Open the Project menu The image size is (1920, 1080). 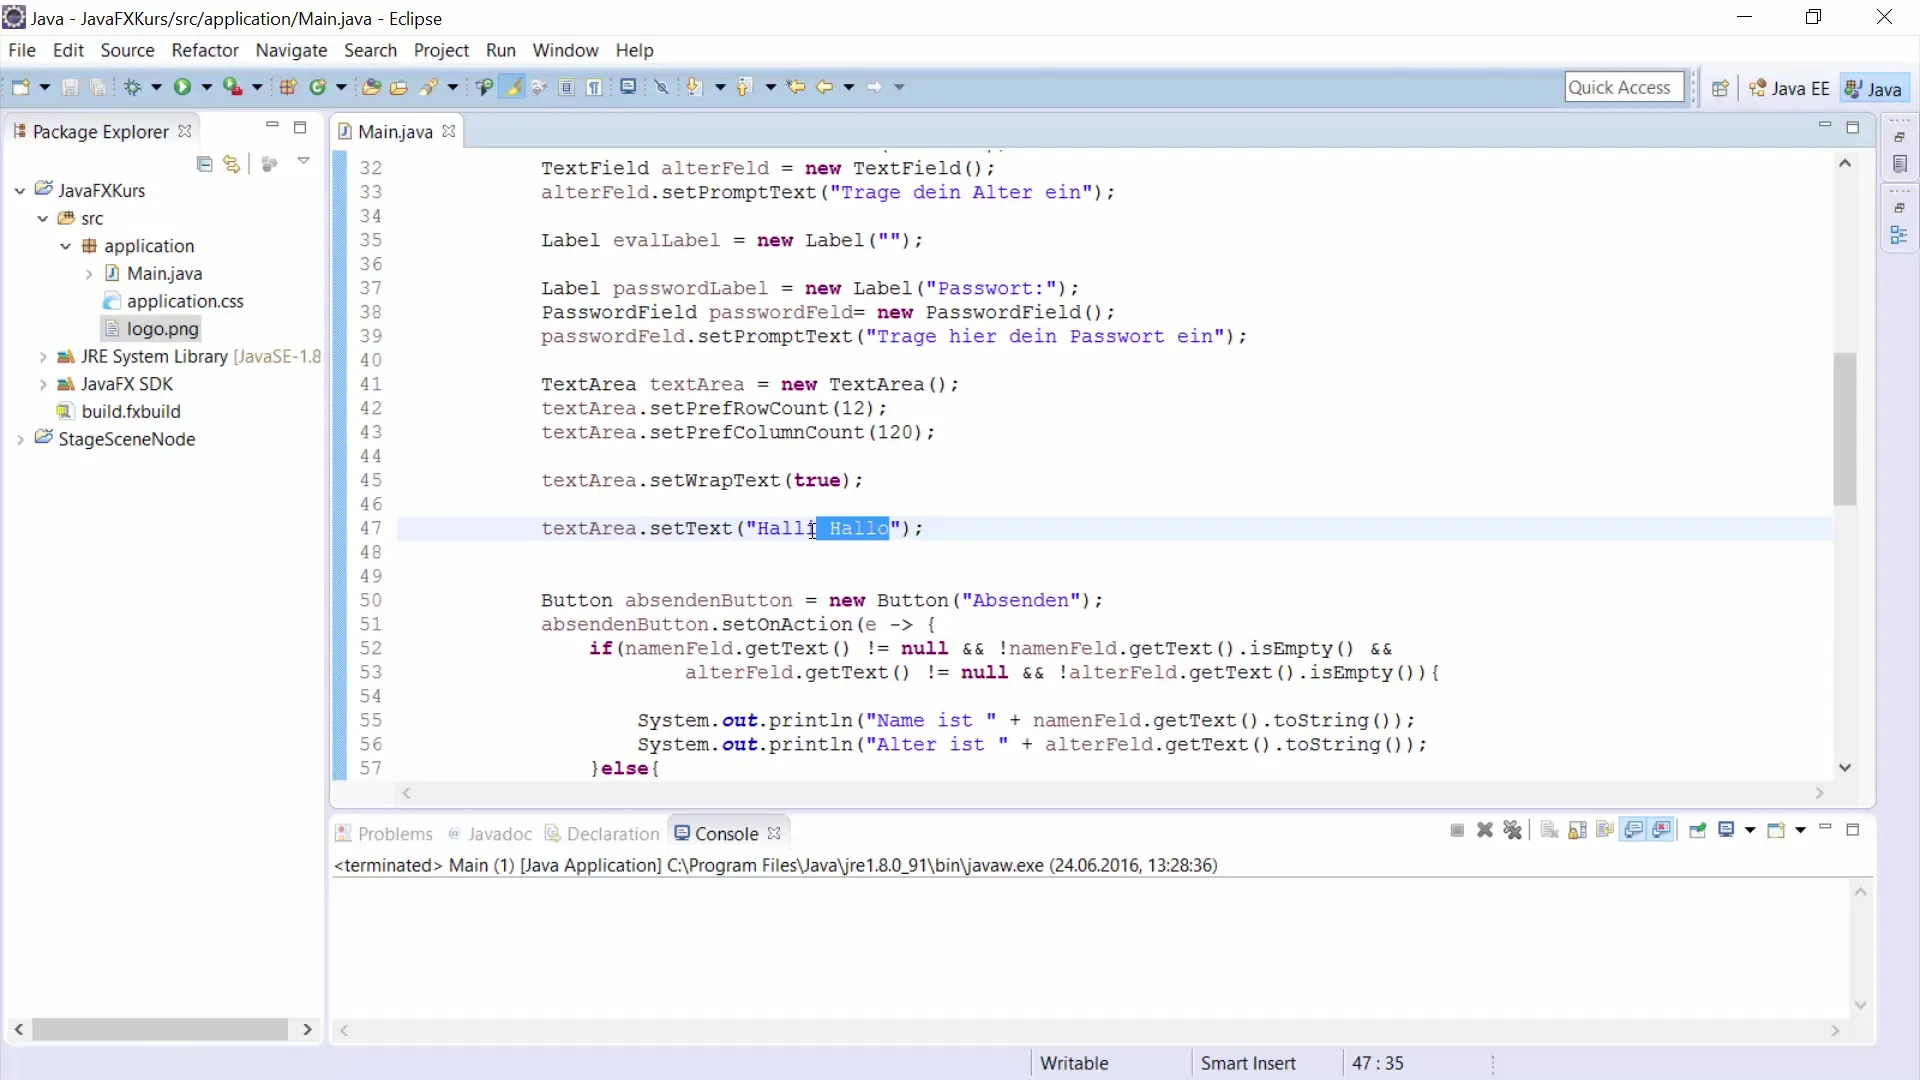point(441,50)
